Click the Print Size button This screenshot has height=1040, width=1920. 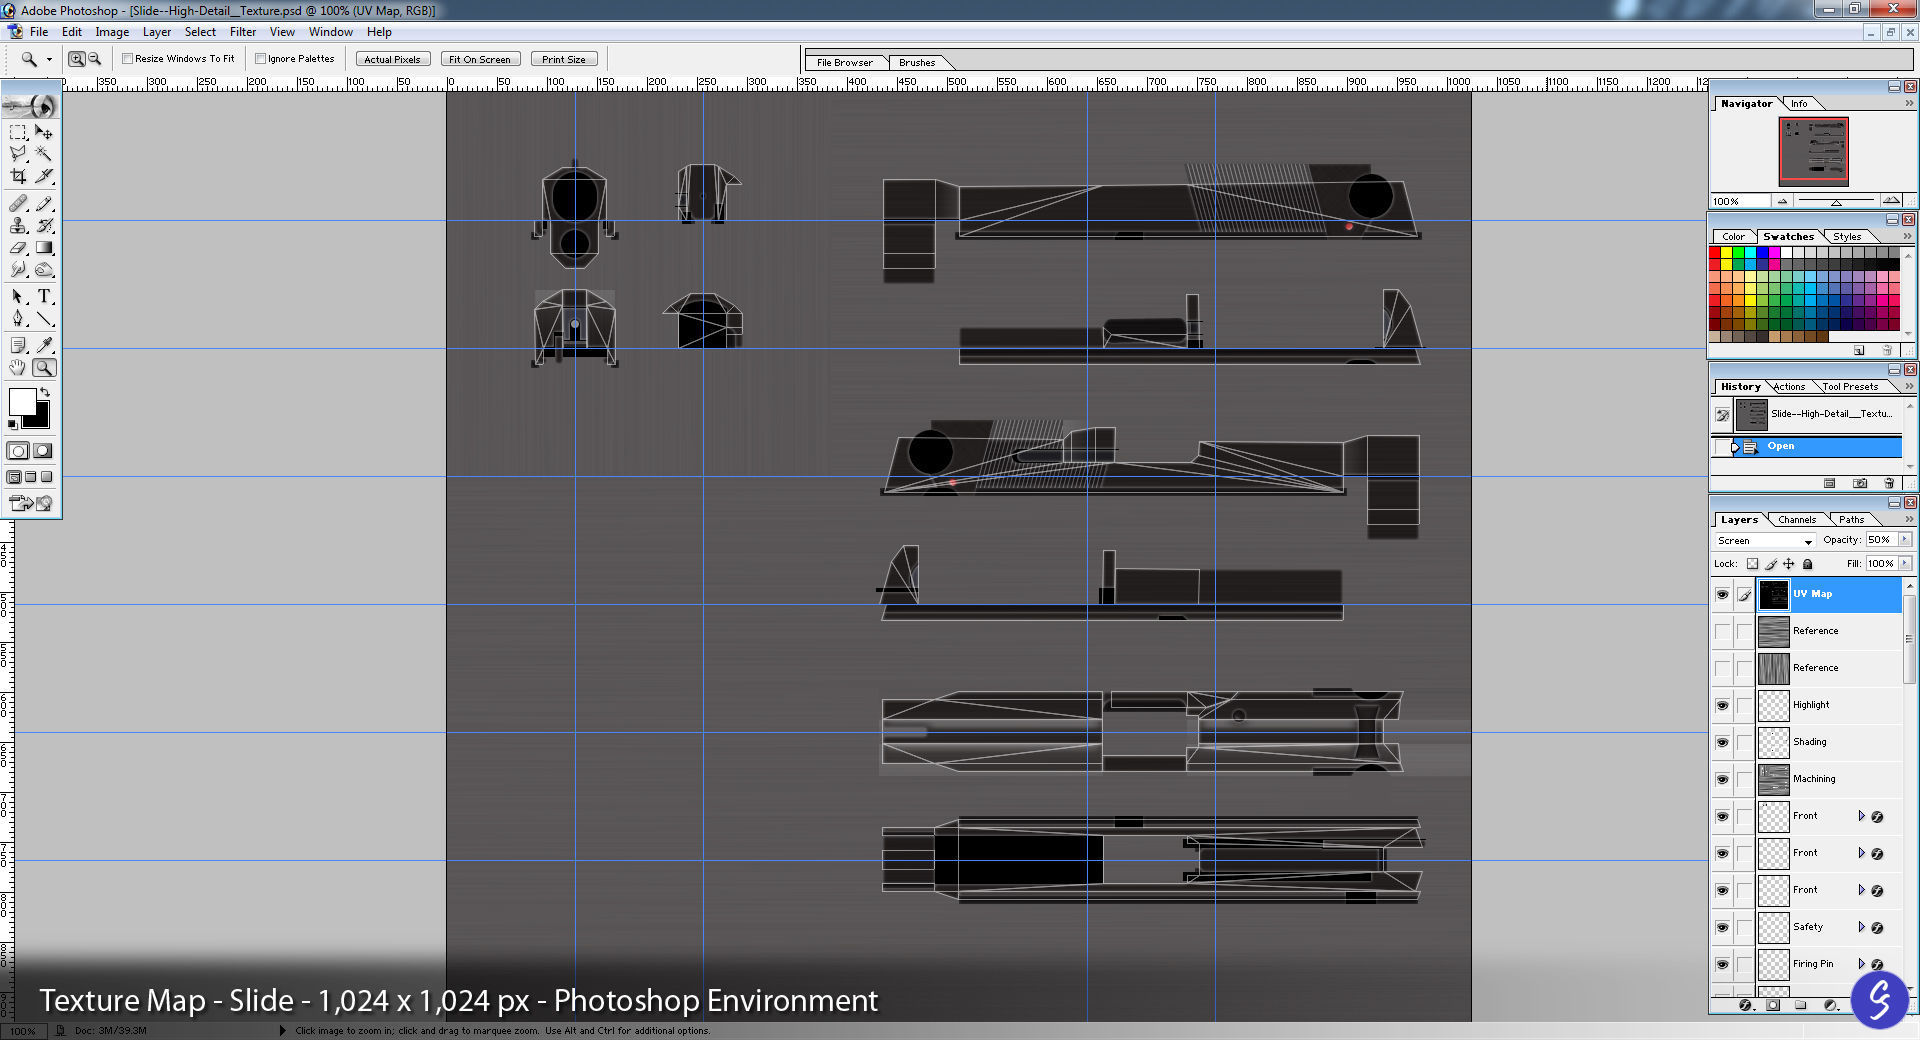click(564, 59)
